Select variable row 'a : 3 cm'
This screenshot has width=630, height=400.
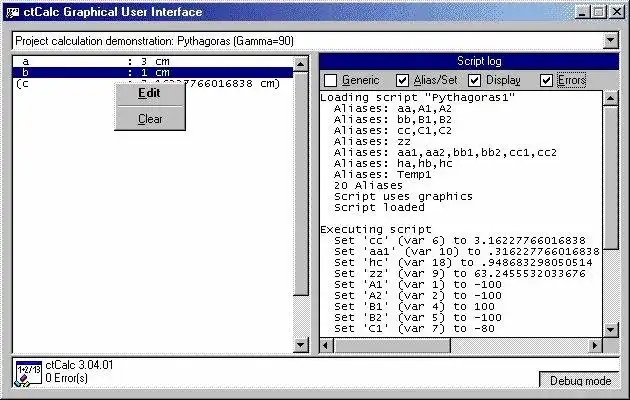pos(153,61)
